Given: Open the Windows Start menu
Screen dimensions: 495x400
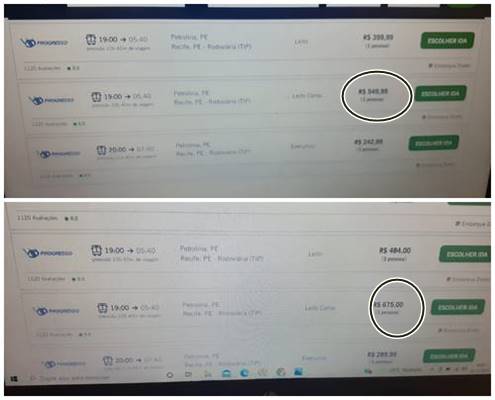Looking at the screenshot, I should click(x=14, y=379).
